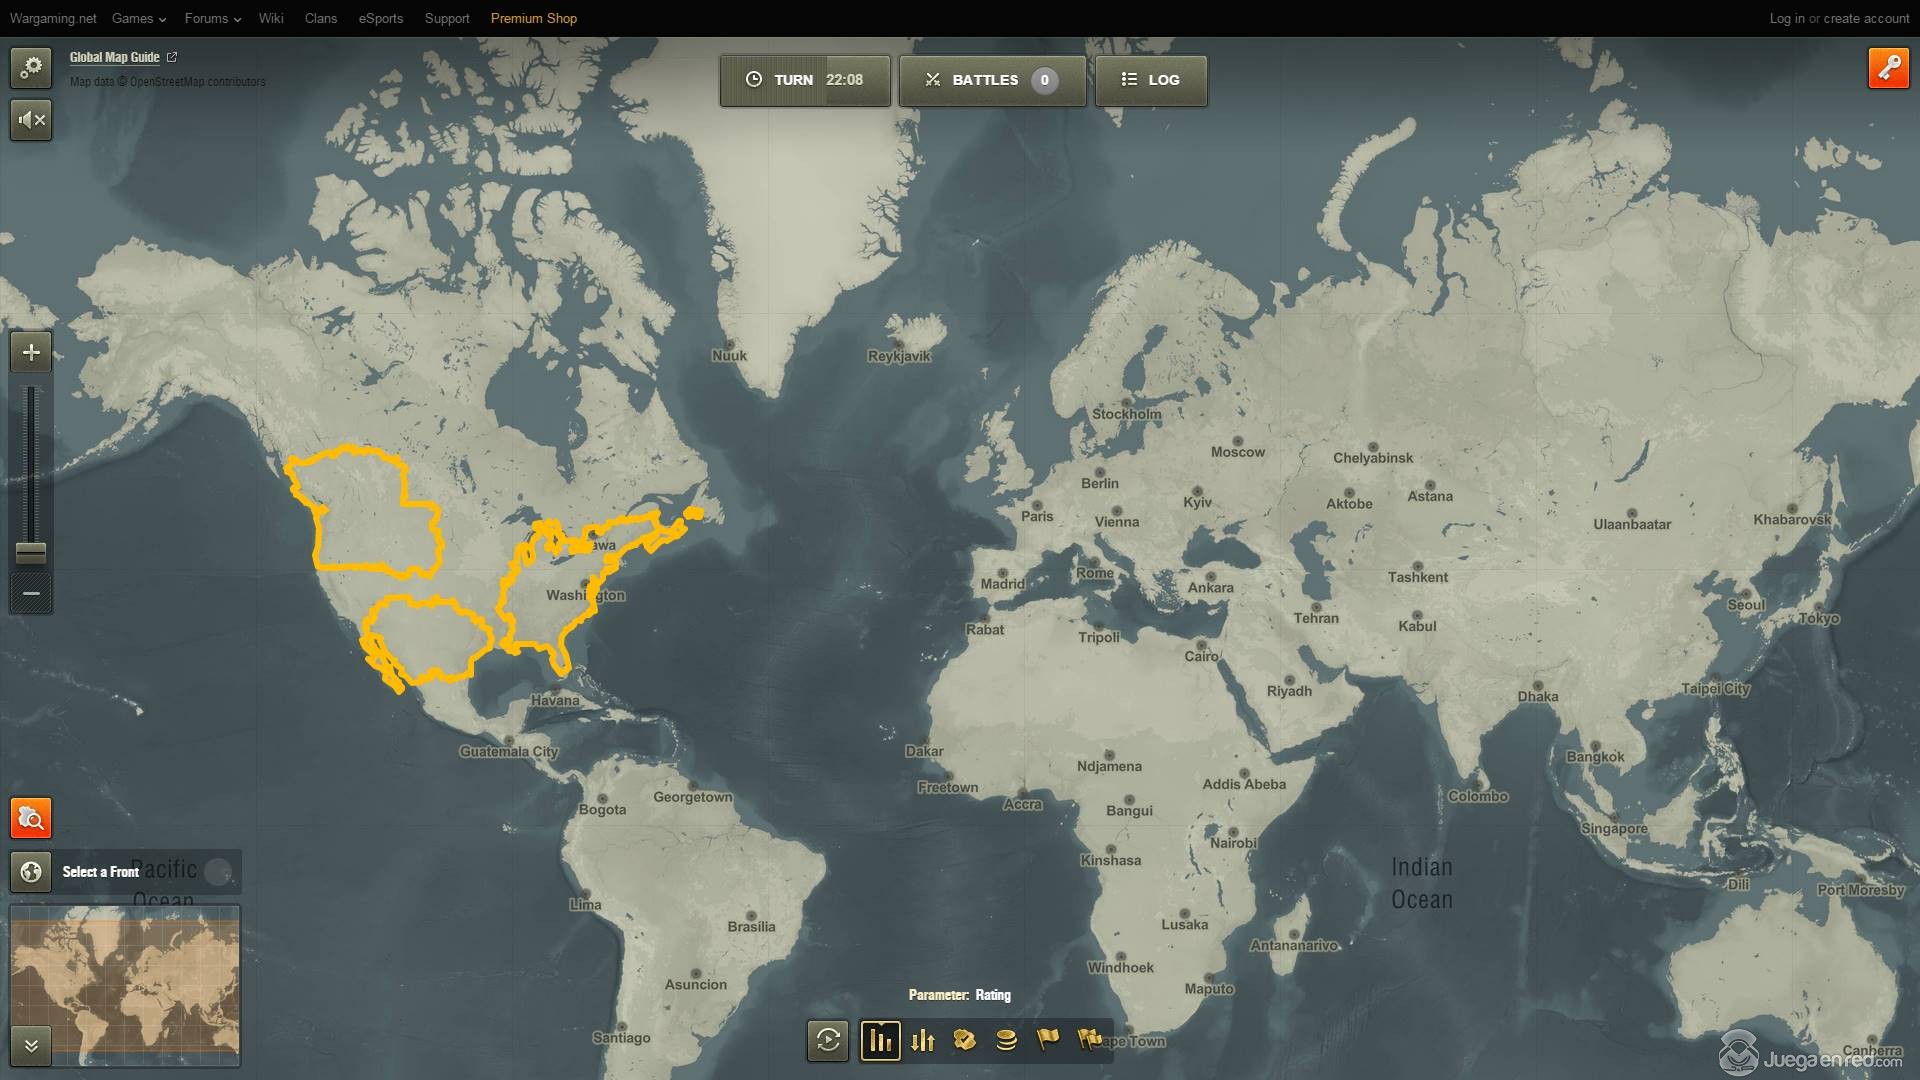
Task: Open the LOG panel button
Action: pyautogui.click(x=1151, y=80)
